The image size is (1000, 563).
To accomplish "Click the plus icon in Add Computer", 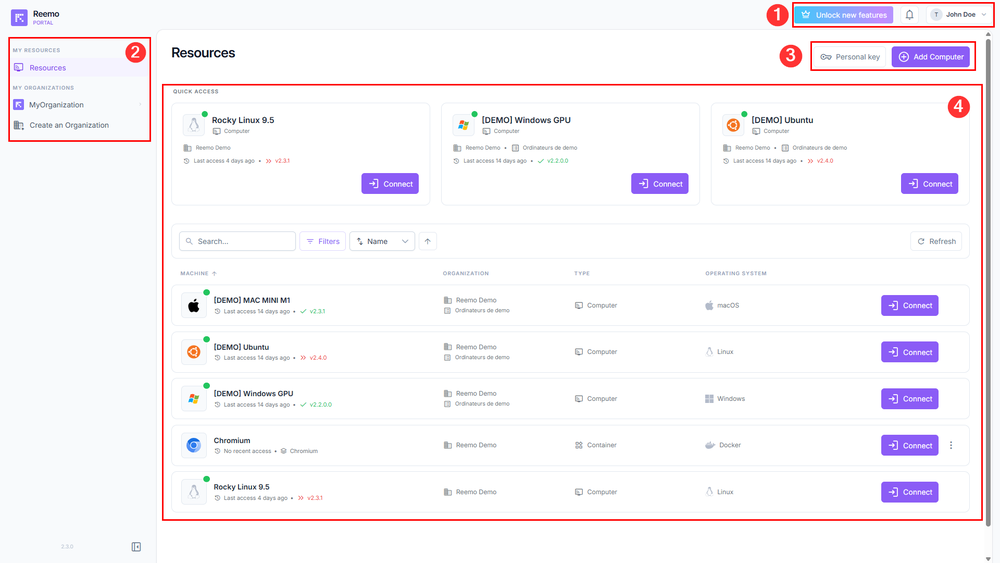I will (x=904, y=57).
